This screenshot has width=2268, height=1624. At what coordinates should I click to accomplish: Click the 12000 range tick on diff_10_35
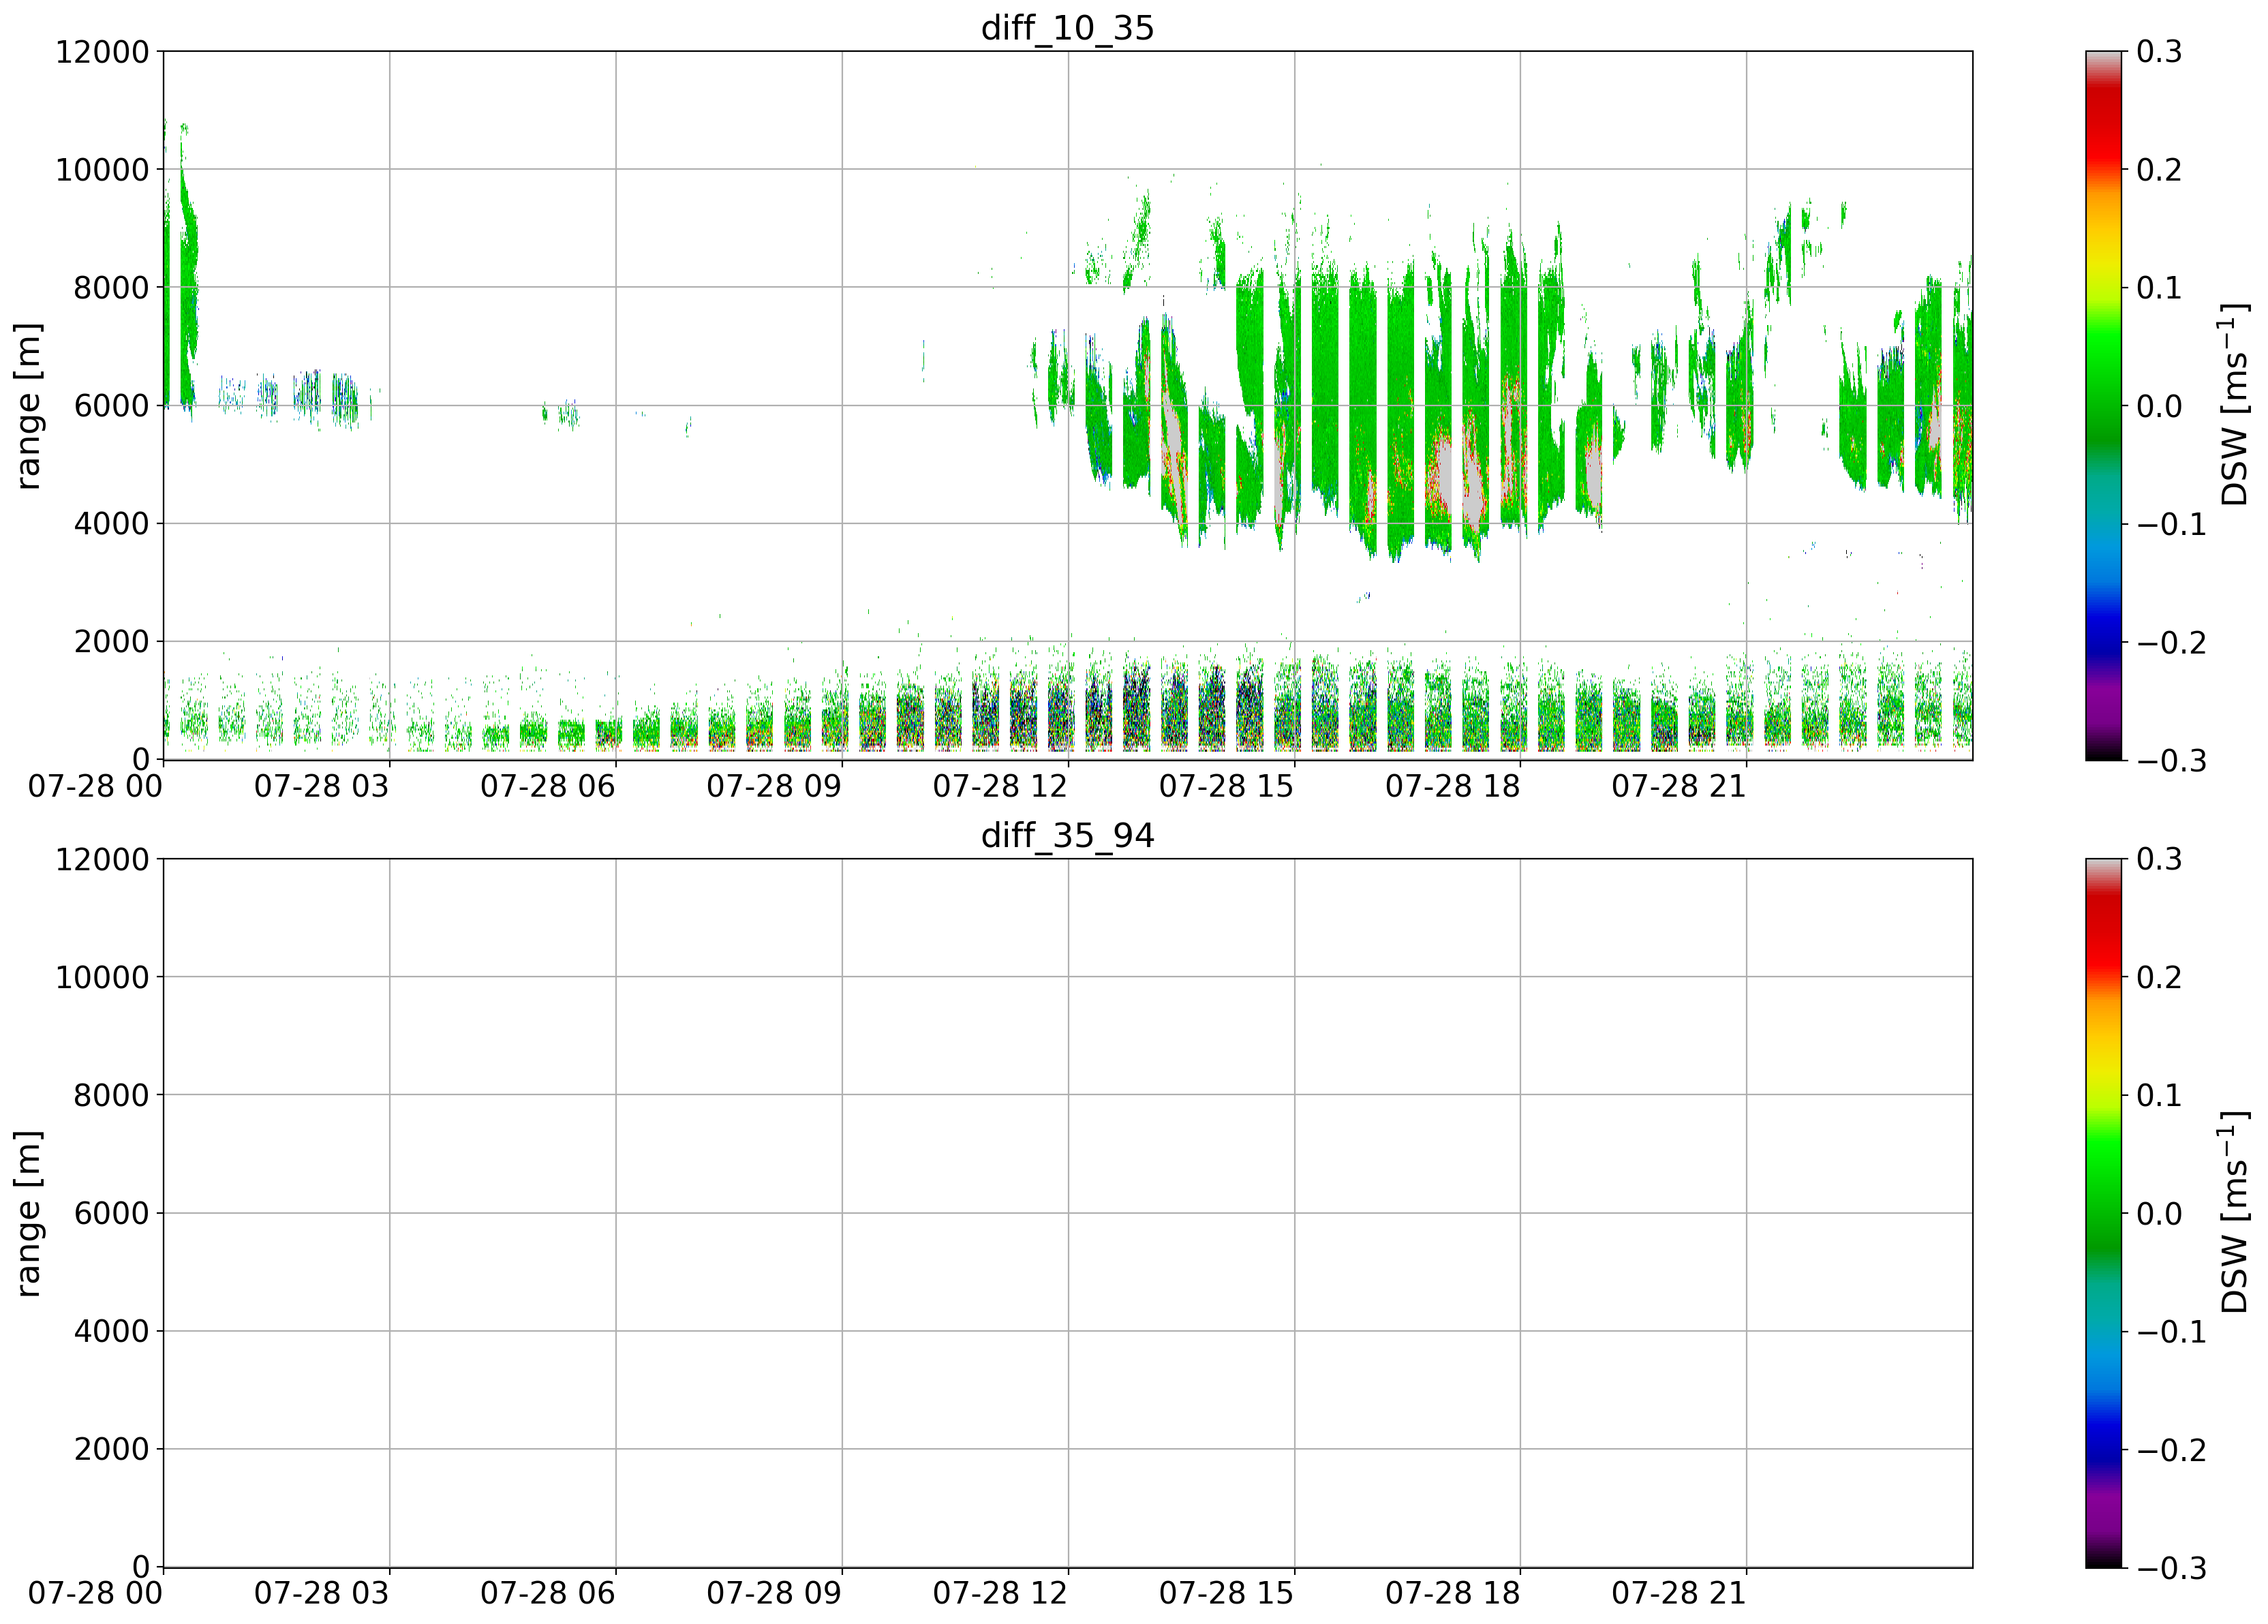(x=102, y=51)
